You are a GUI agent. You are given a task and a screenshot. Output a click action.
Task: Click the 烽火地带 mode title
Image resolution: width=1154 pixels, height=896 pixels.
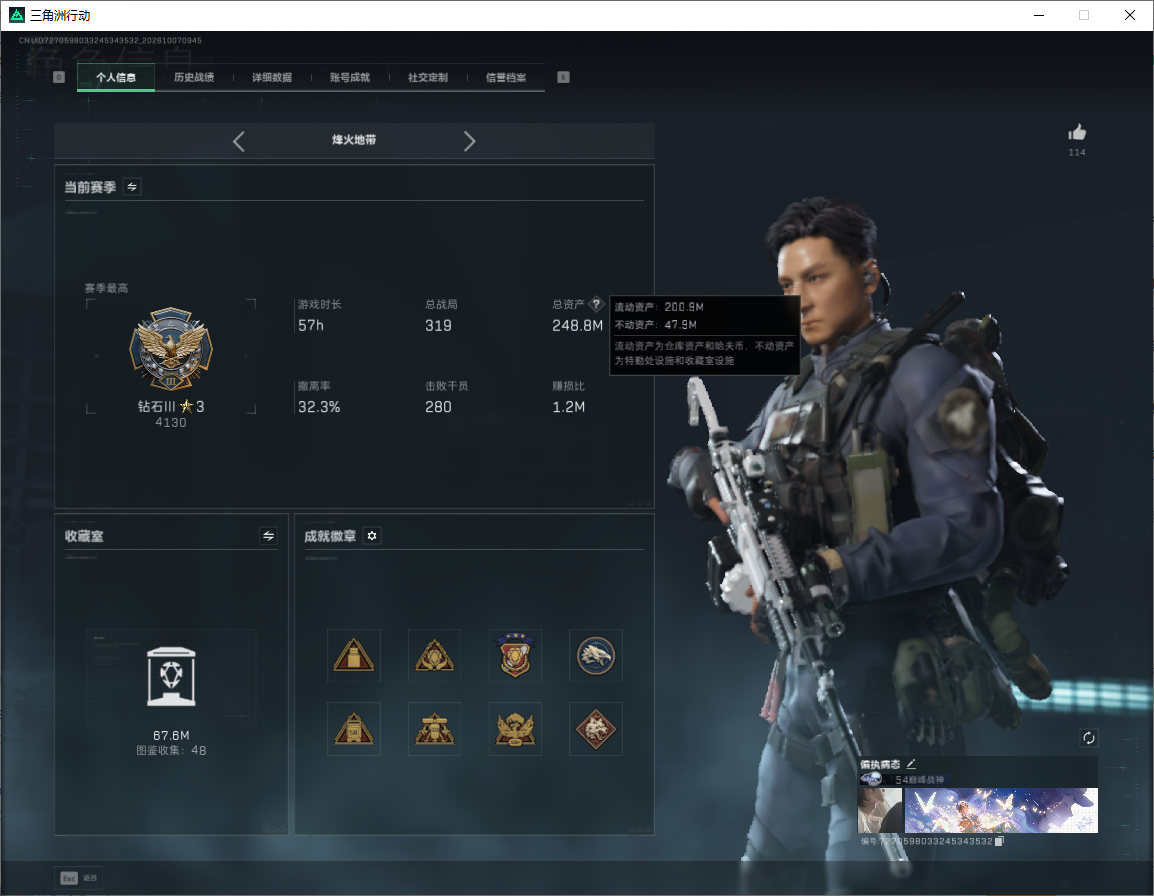[x=354, y=140]
